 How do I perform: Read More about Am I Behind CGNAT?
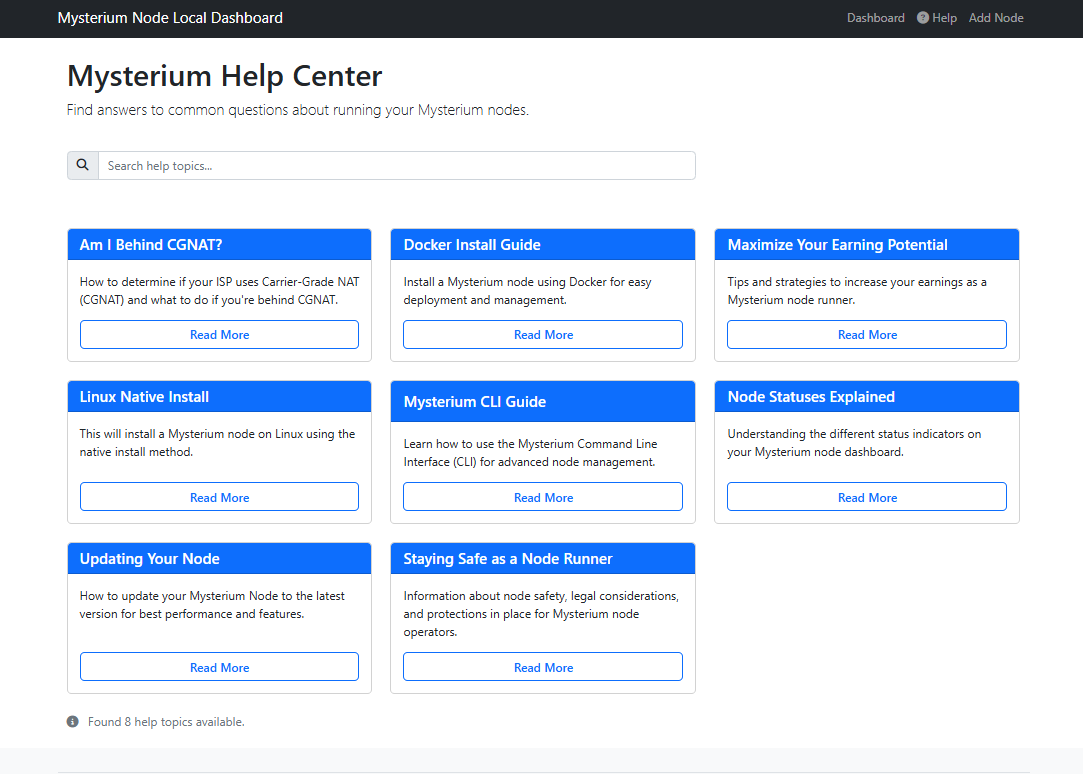219,334
